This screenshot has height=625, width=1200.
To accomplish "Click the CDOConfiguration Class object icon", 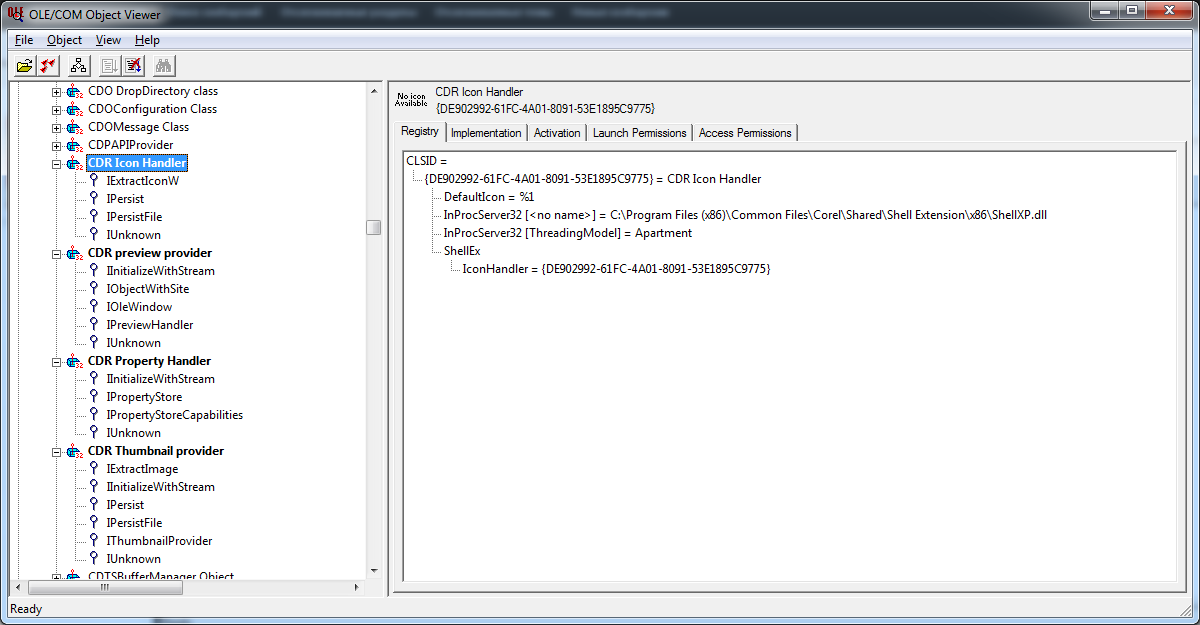I will point(75,109).
